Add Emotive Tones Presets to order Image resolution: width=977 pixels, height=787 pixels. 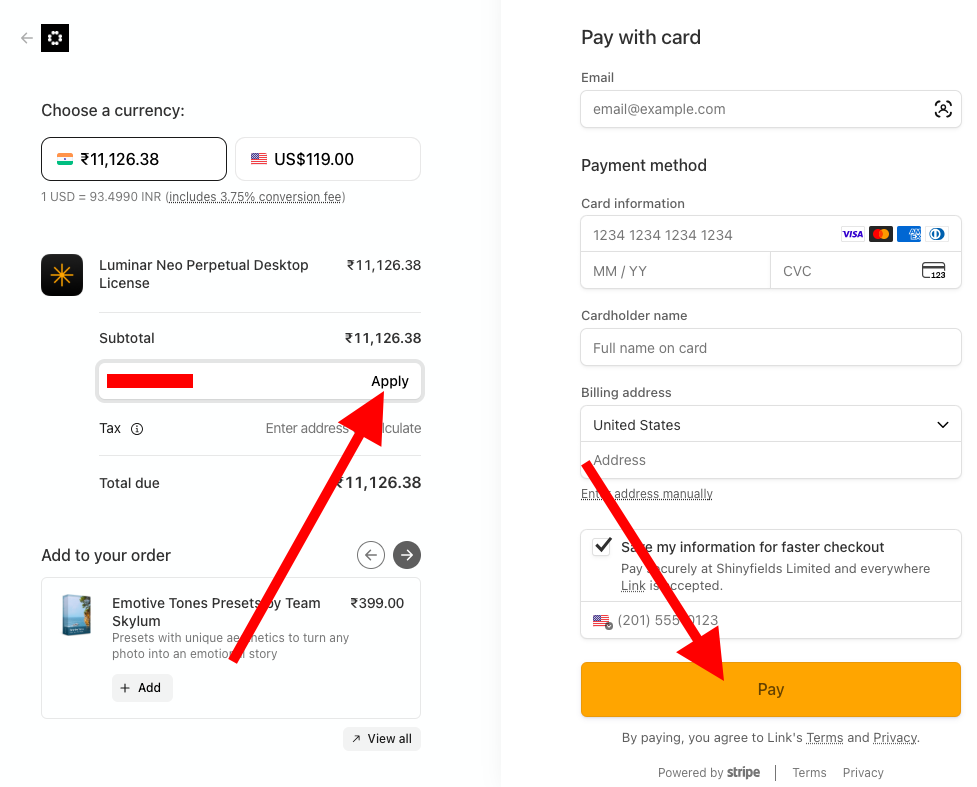click(x=141, y=688)
